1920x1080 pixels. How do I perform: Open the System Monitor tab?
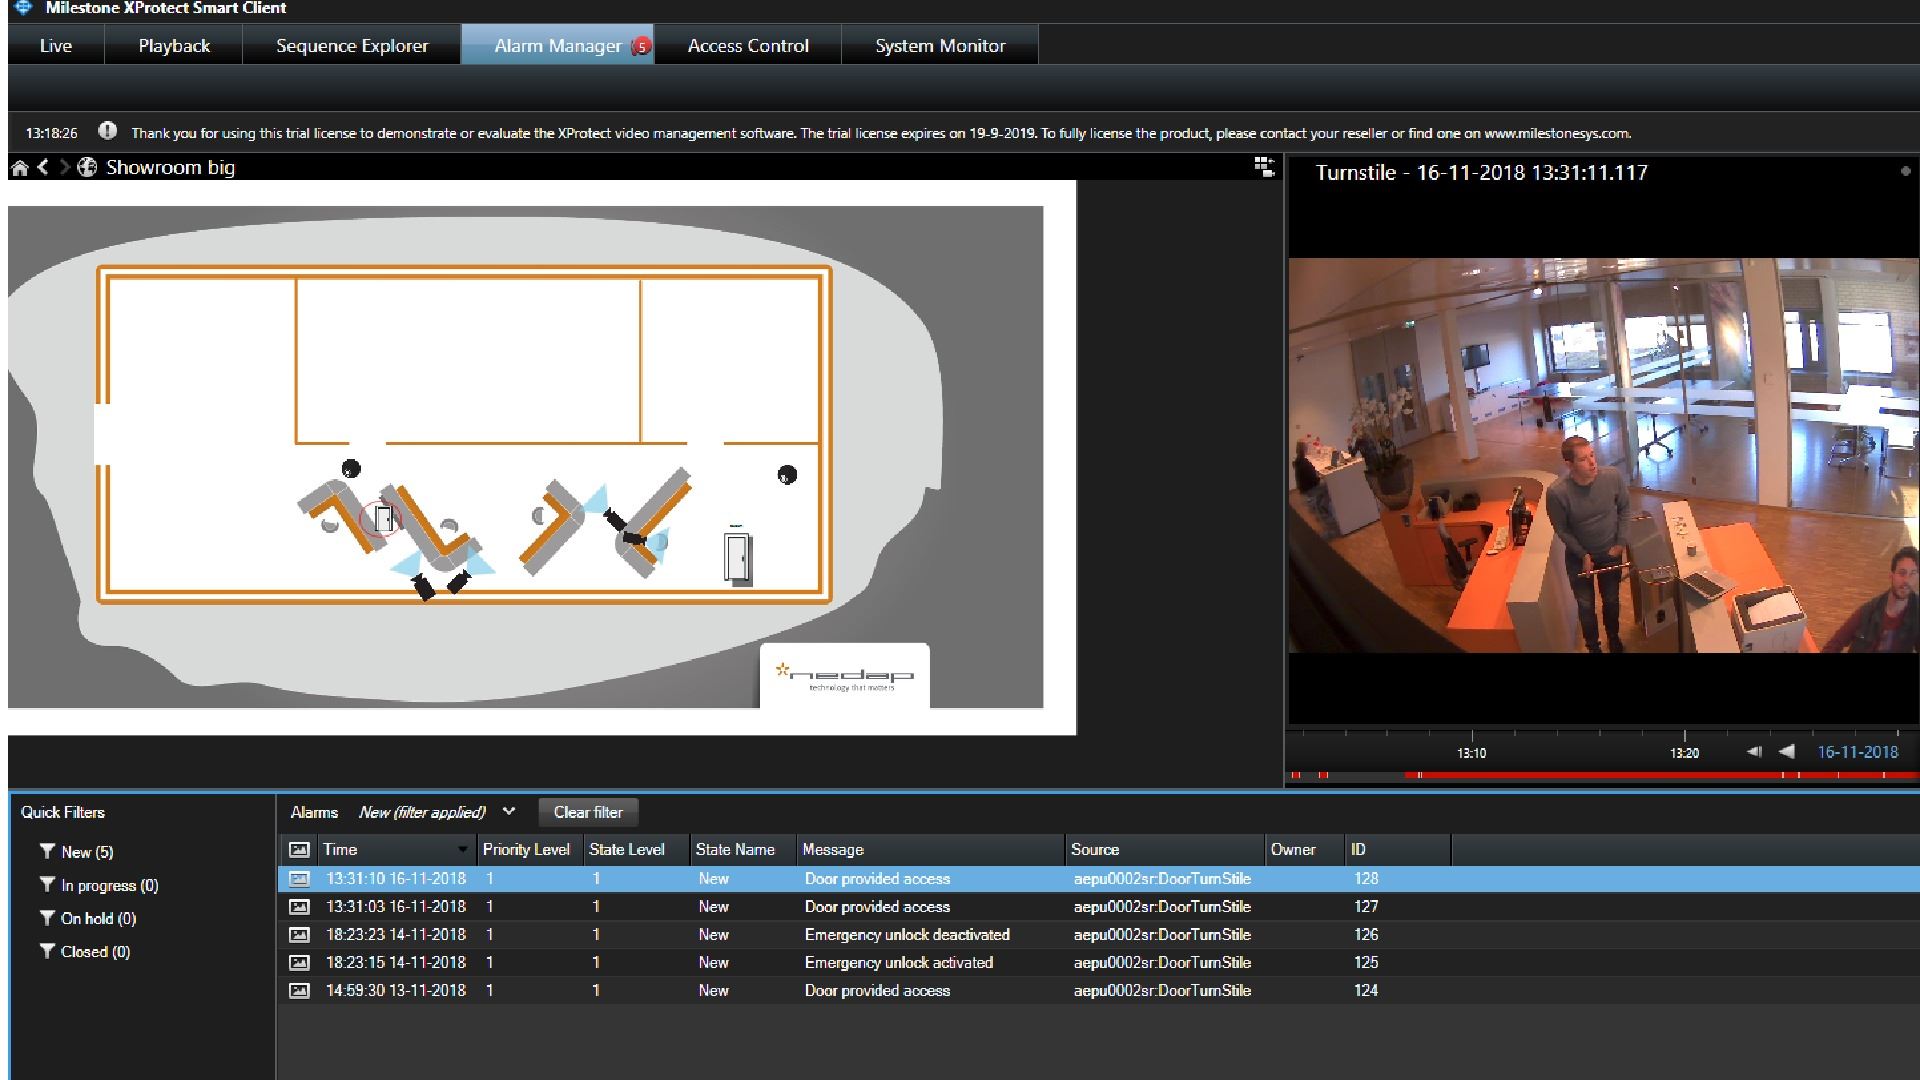pos(940,46)
